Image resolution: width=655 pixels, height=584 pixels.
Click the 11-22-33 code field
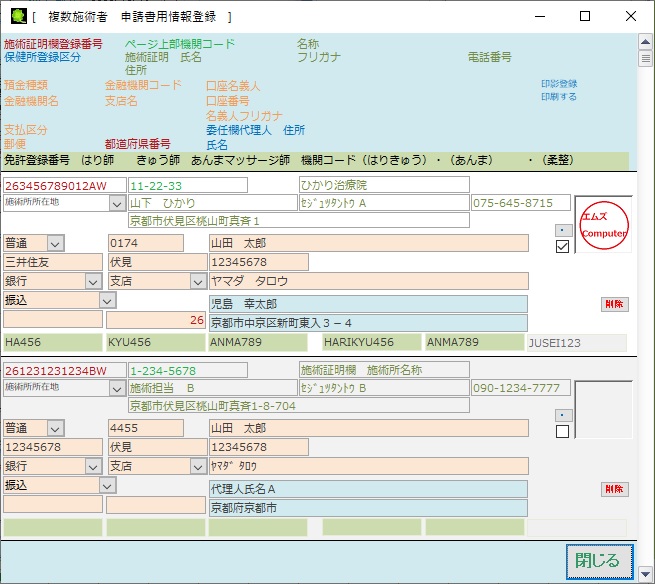pos(188,185)
